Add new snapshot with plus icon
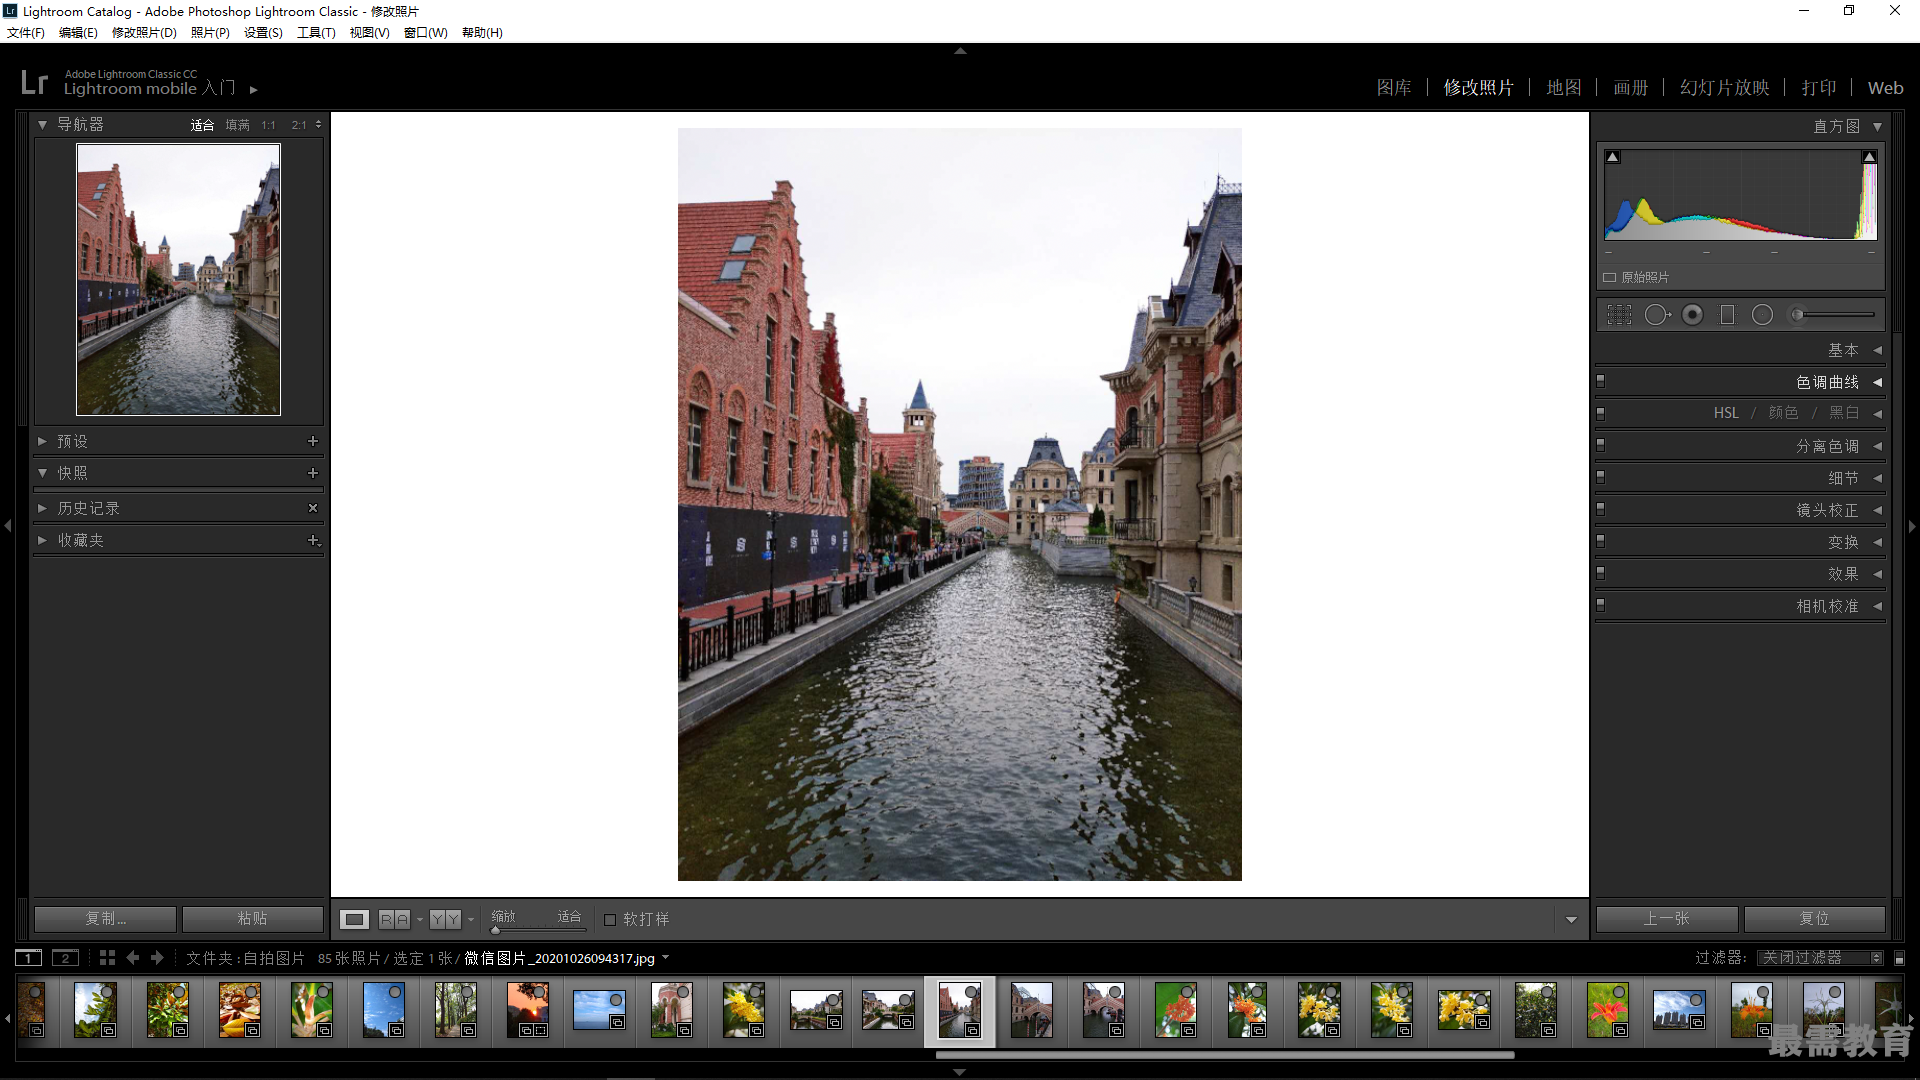Screen dimensions: 1920x1080 click(313, 473)
